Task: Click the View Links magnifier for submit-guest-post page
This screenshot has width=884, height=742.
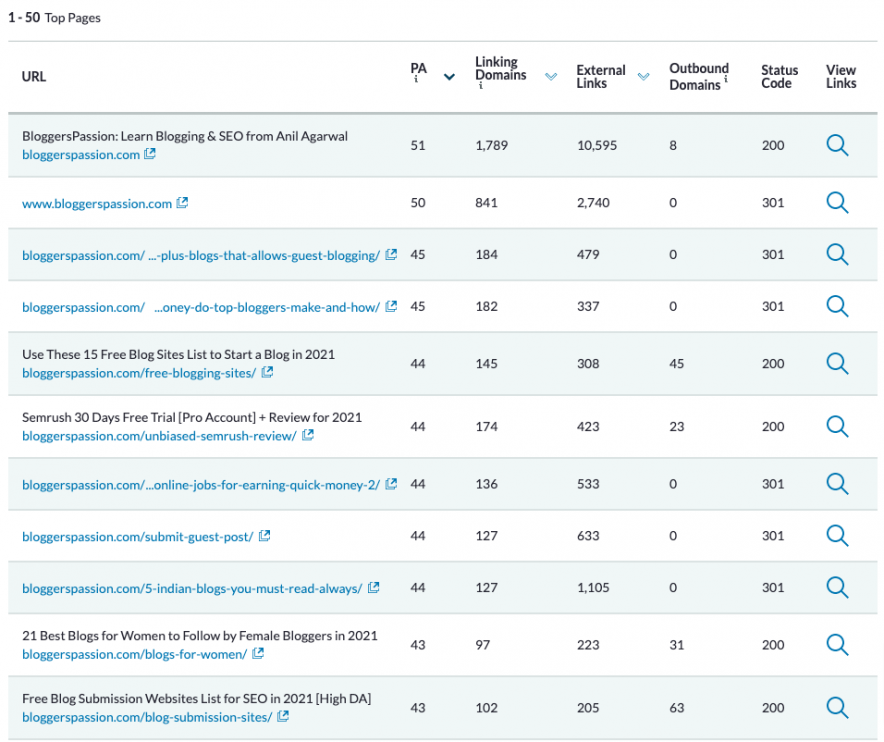Action: (837, 537)
